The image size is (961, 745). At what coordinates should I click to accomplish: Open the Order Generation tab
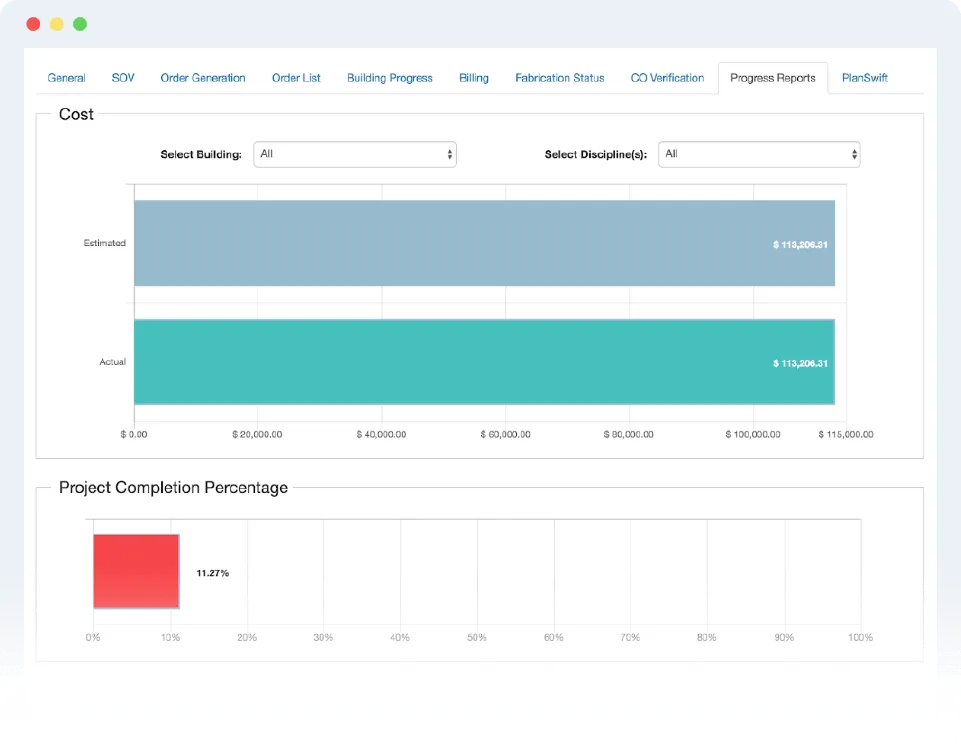[203, 78]
